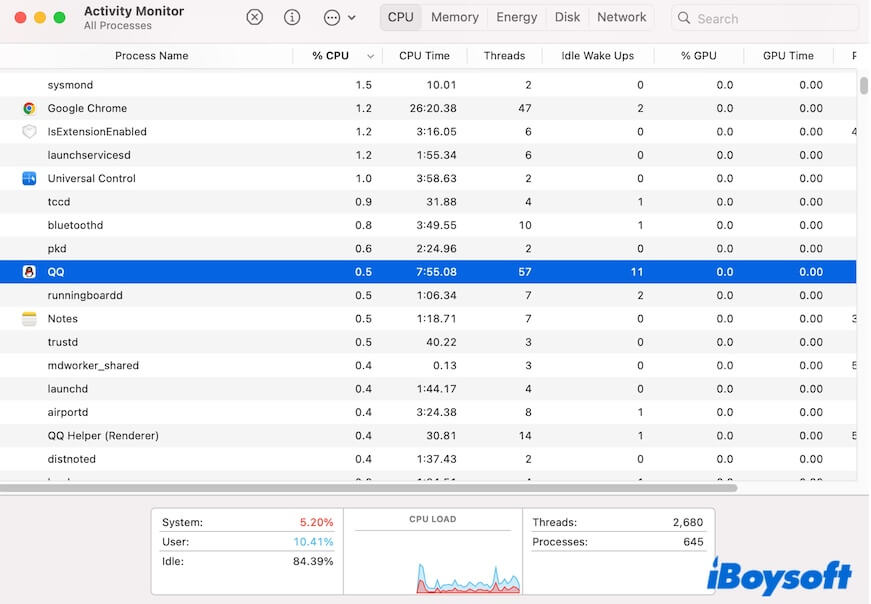Expand the chevron next to the ellipsis icon
Screen dimensions: 871x604
coord(349,17)
